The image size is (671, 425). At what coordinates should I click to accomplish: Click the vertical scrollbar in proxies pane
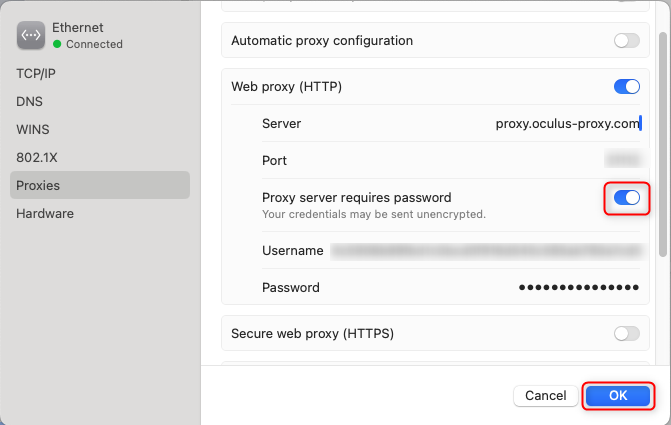coord(663,140)
